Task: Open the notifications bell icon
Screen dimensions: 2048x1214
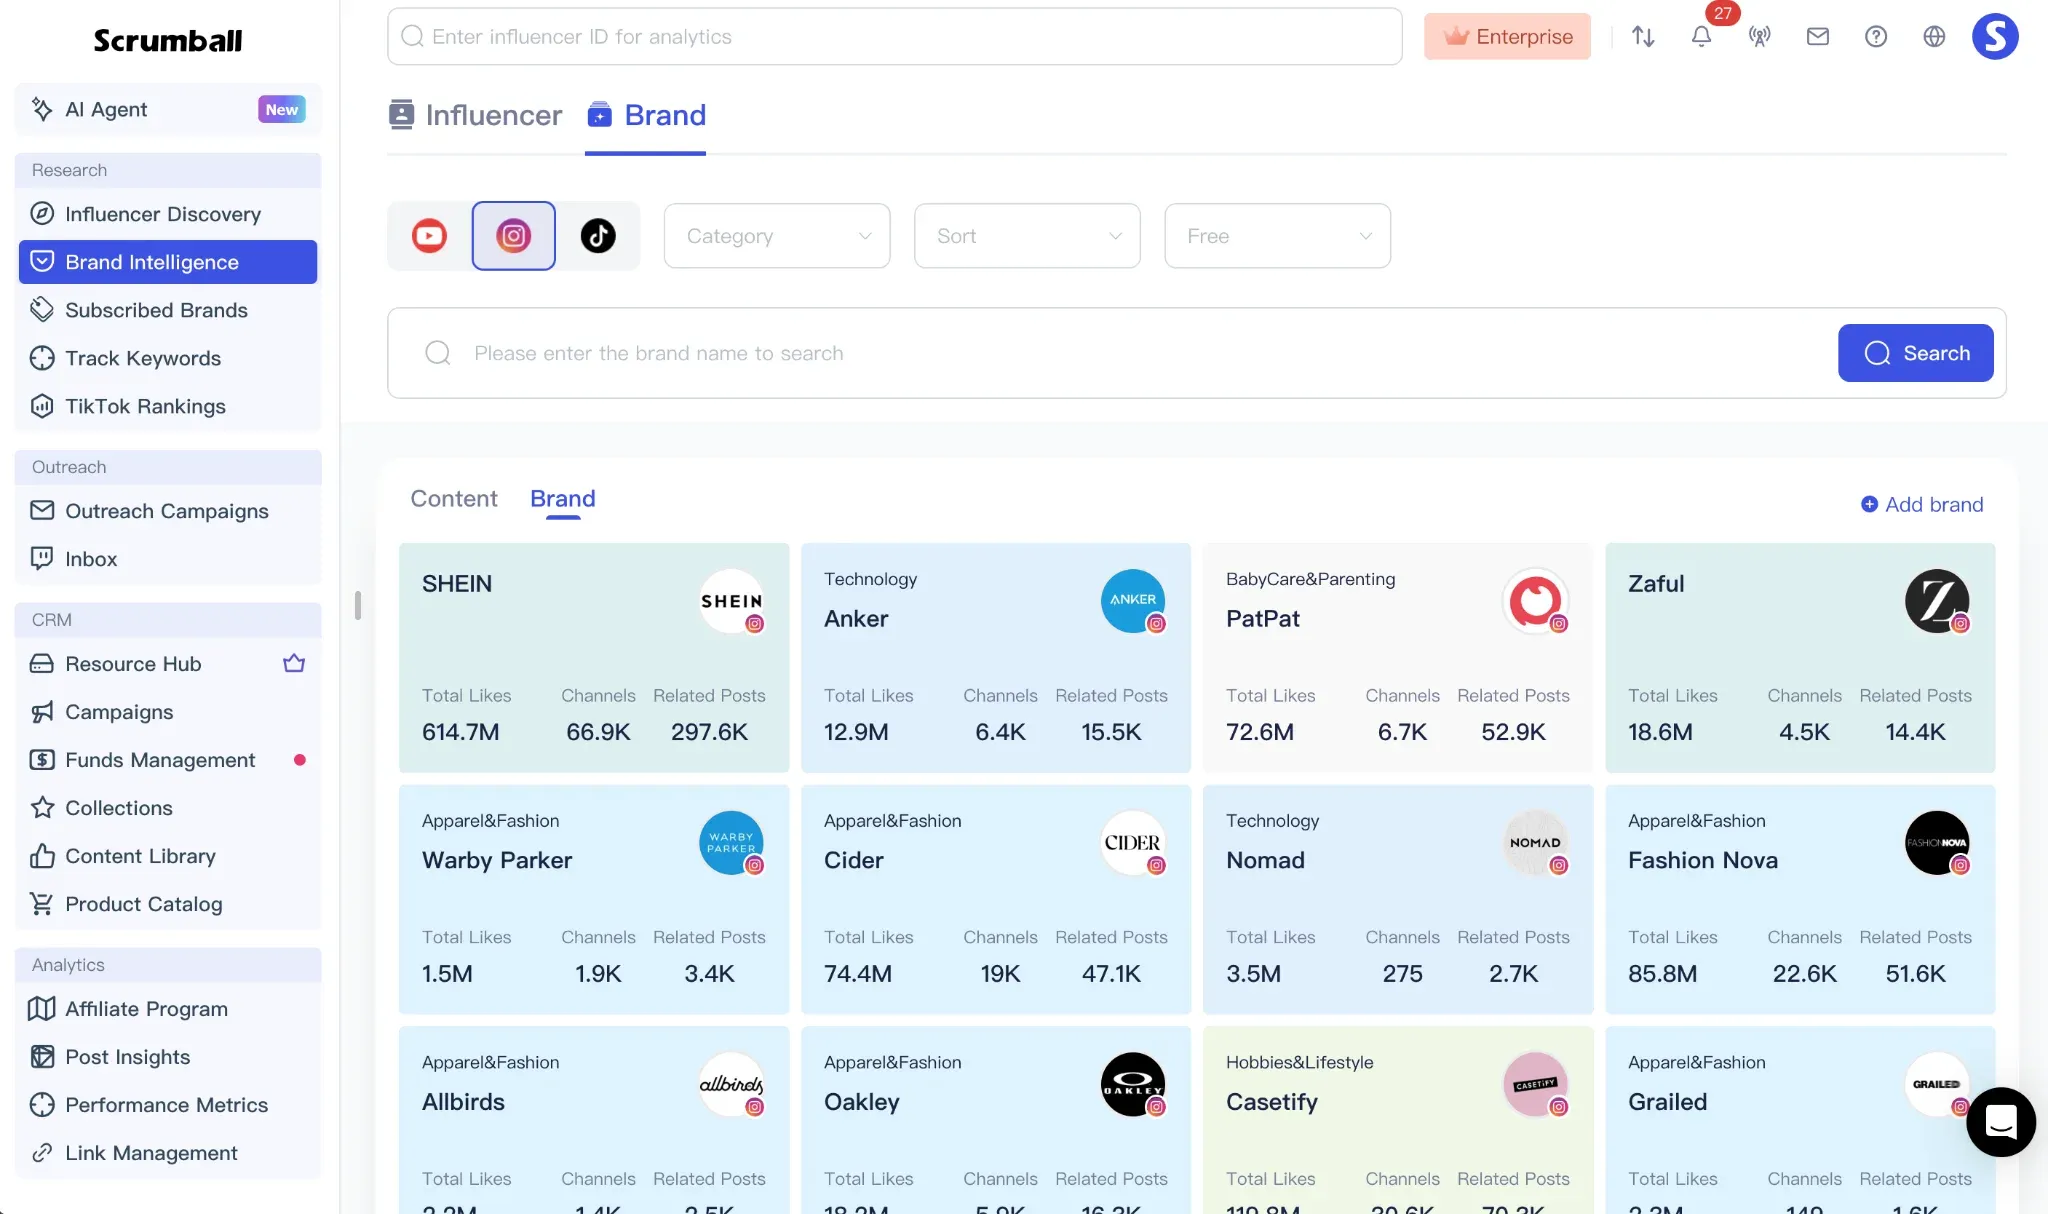Action: point(1701,37)
